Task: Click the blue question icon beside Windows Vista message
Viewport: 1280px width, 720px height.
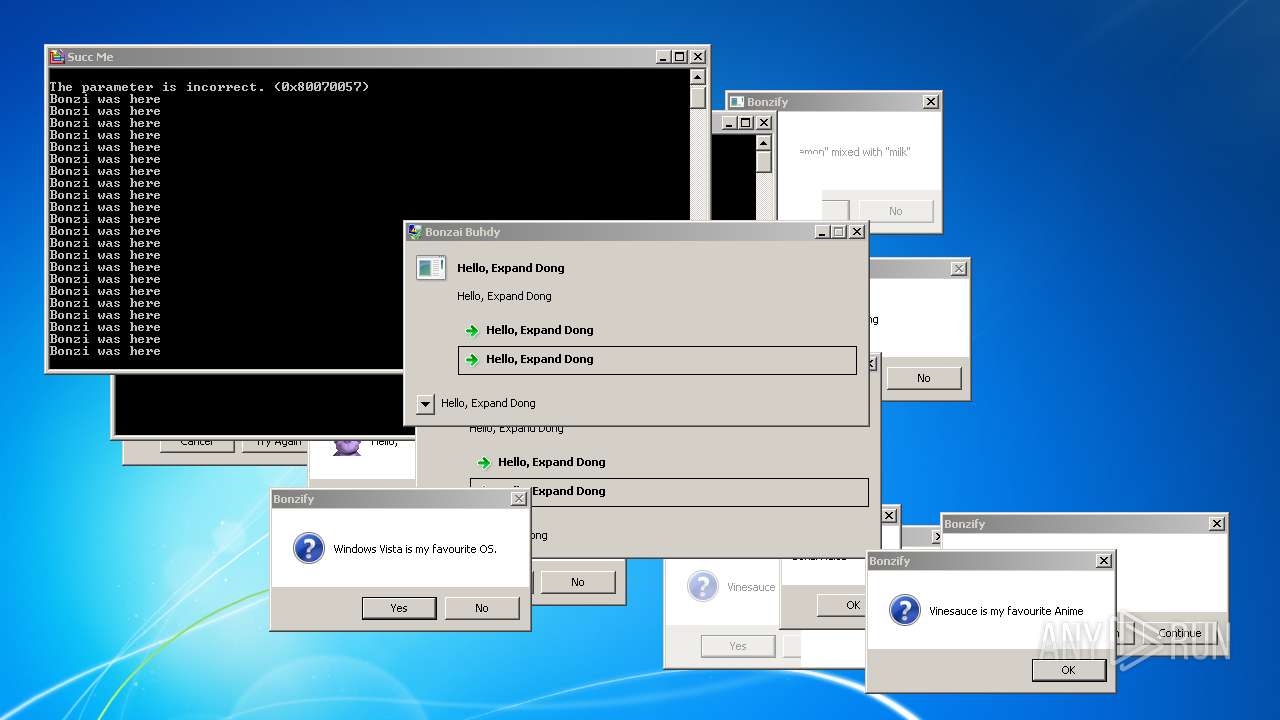Action: coord(309,548)
